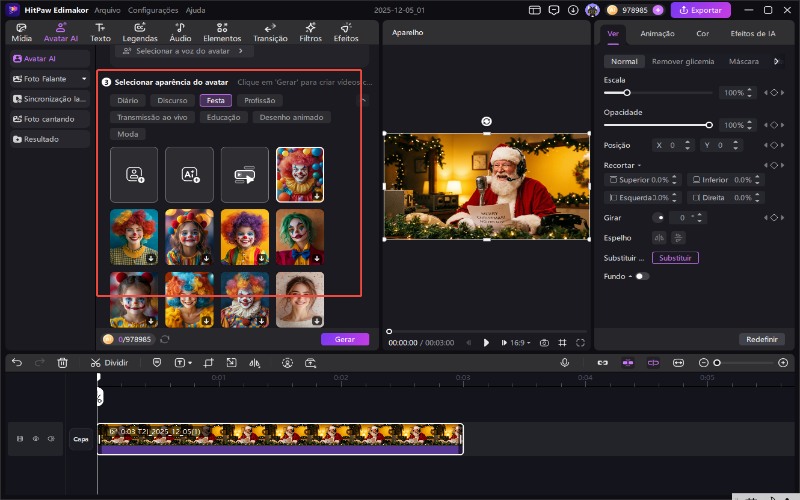Open the 16:9 aspect ratio dropdown
This screenshot has height=500, width=800.
[x=521, y=342]
